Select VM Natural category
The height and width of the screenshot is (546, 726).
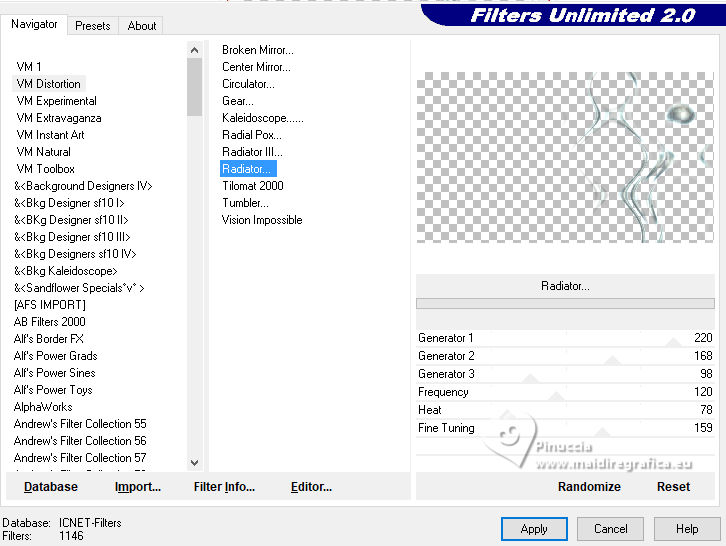(x=44, y=152)
